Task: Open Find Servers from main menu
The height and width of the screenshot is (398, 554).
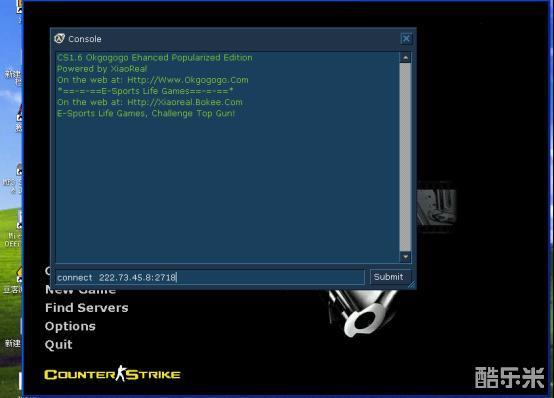Action: [87, 308]
